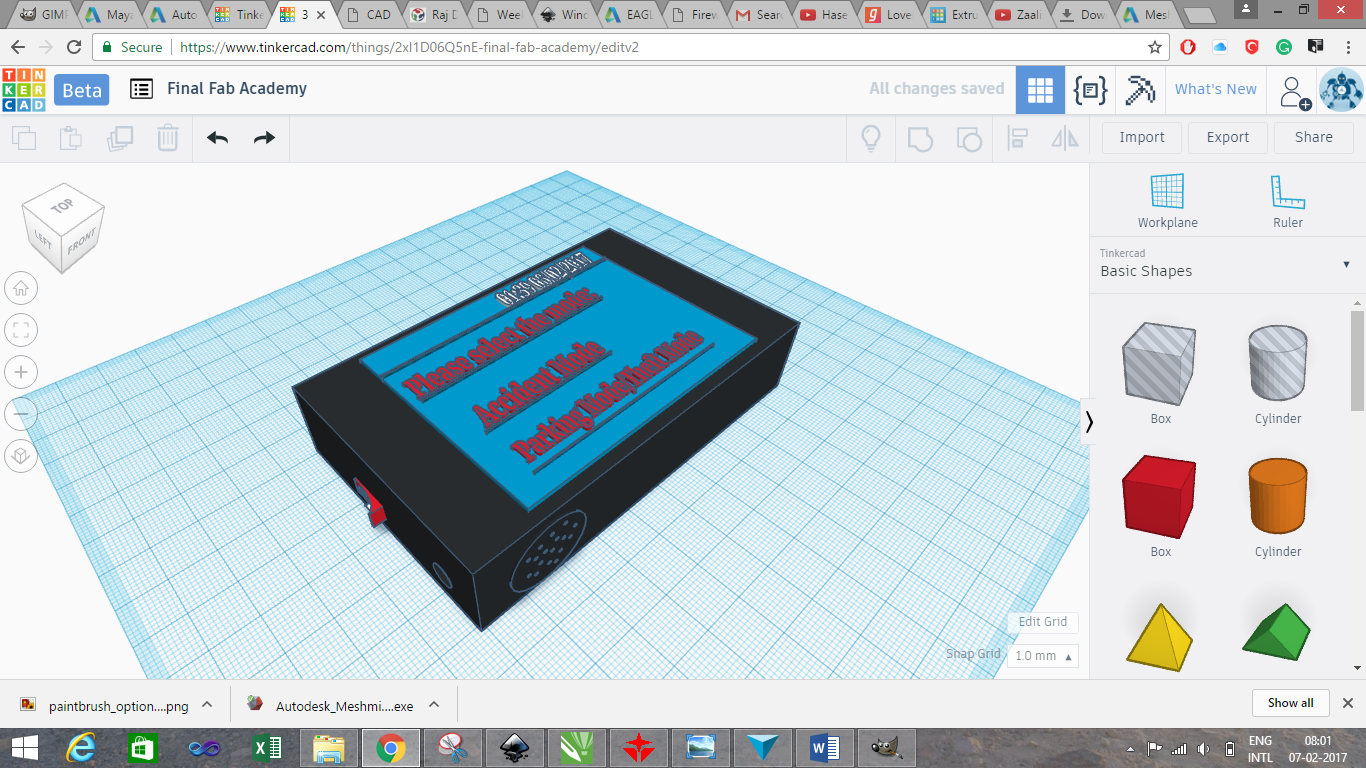Select the red Box shape

(1160, 498)
